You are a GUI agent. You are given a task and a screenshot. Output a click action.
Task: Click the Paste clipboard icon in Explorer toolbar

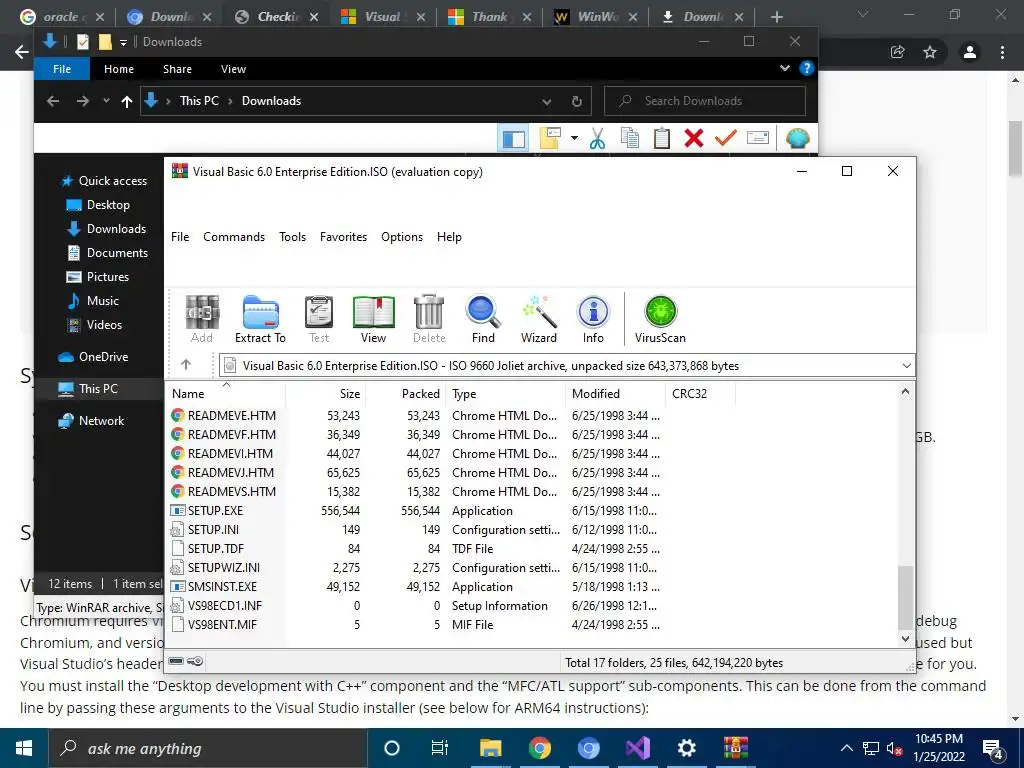[x=662, y=138]
